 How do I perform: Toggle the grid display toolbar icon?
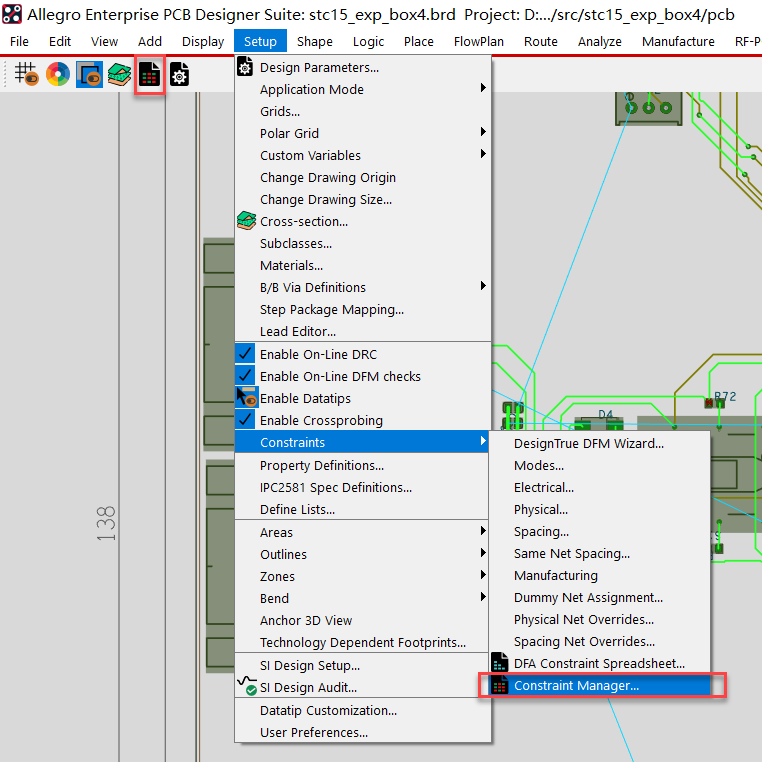[25, 74]
